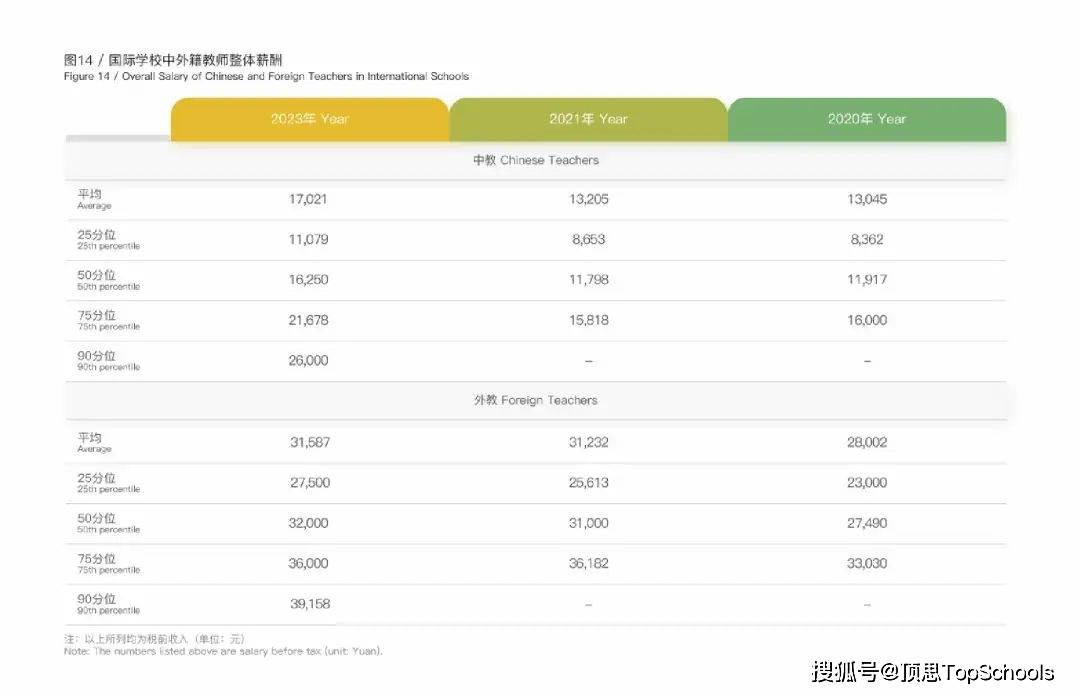The height and width of the screenshot is (695, 1080).
Task: Click the Chinese Teachers 75分位 row label
Action: point(108,320)
